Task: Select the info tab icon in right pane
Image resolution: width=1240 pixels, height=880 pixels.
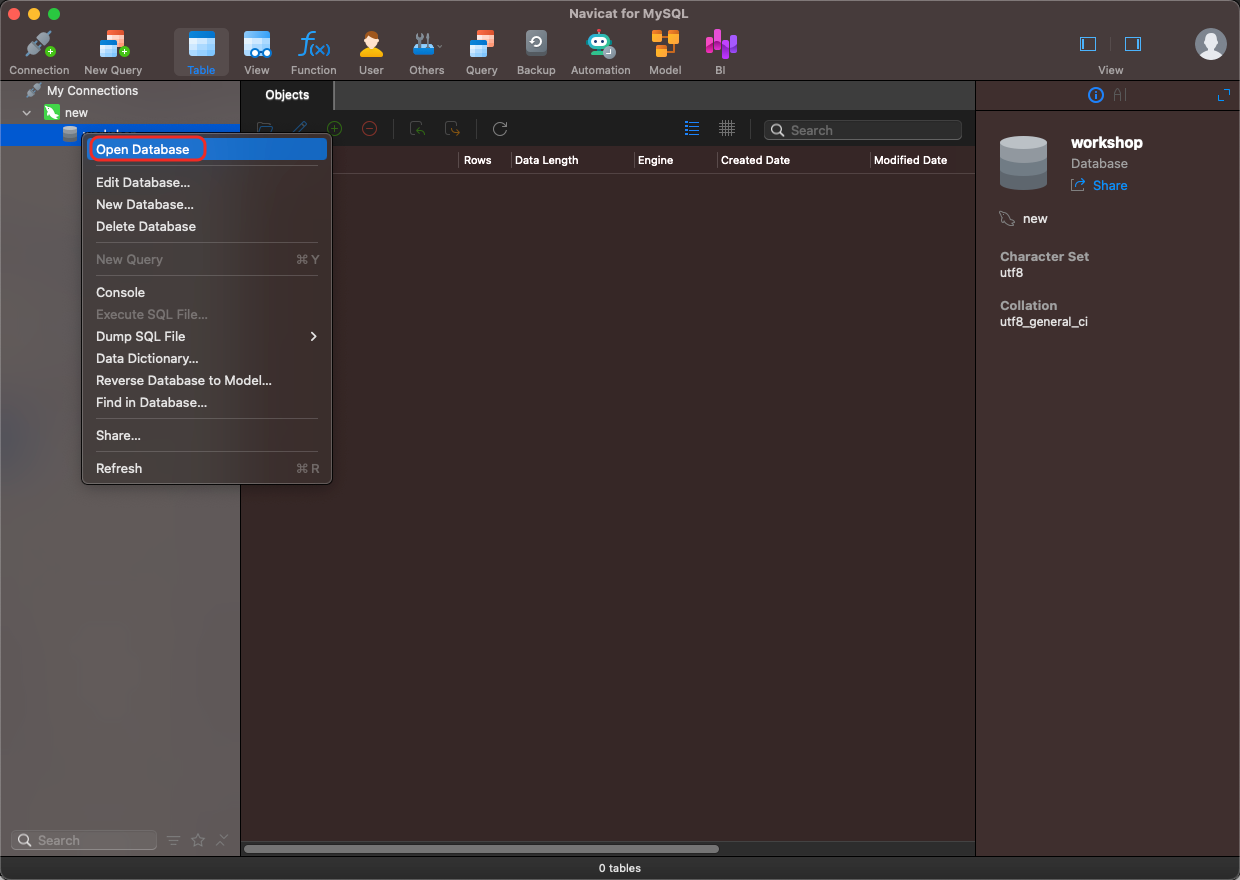Action: [x=1095, y=95]
